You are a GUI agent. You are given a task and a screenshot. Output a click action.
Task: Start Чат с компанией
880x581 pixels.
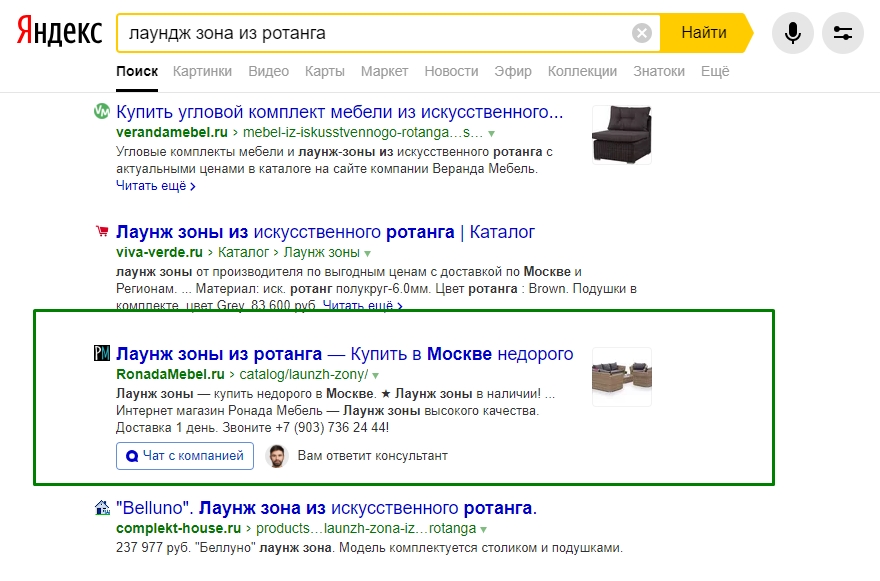tap(185, 456)
